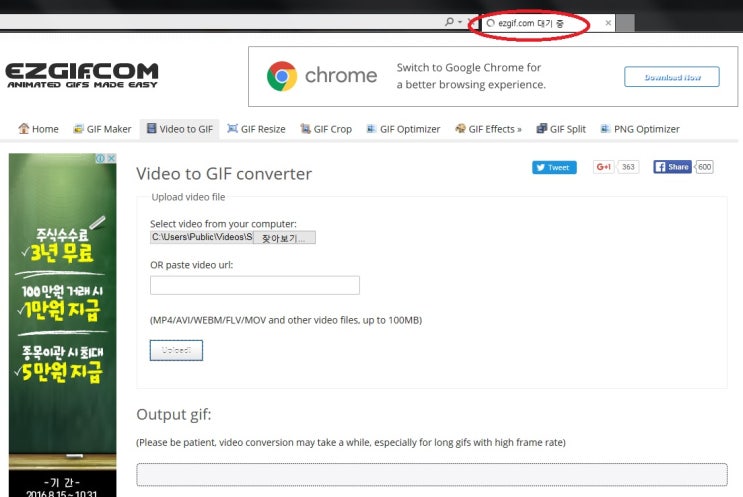Click the Switch to Google Chrome banner text

coord(471,76)
